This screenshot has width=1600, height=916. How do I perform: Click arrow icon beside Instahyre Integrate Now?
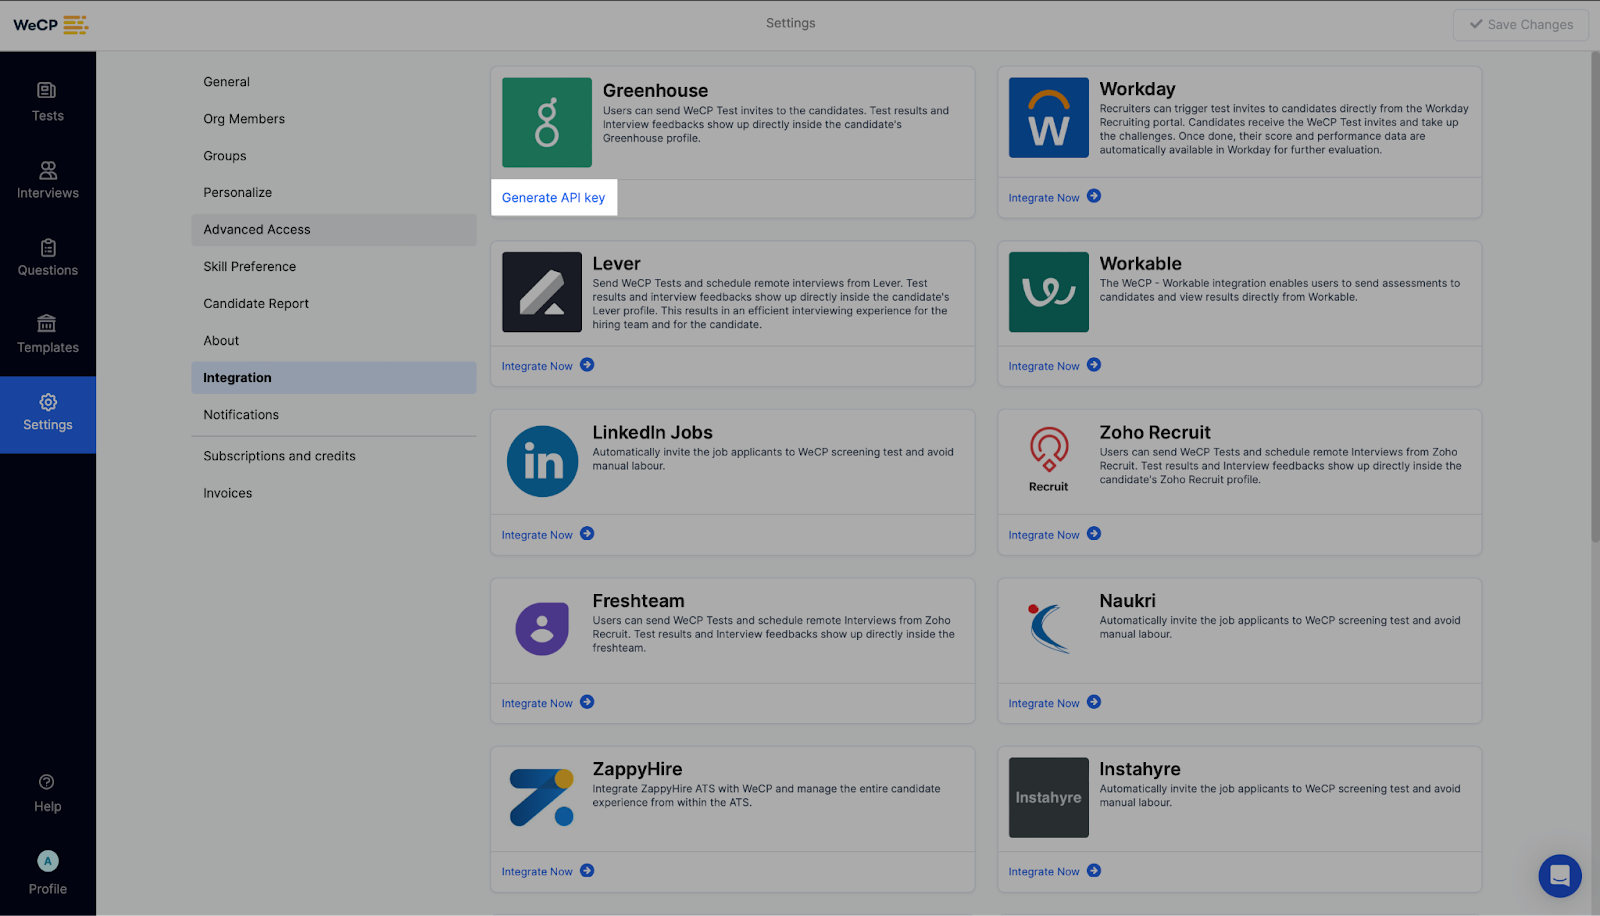[x=1094, y=871]
